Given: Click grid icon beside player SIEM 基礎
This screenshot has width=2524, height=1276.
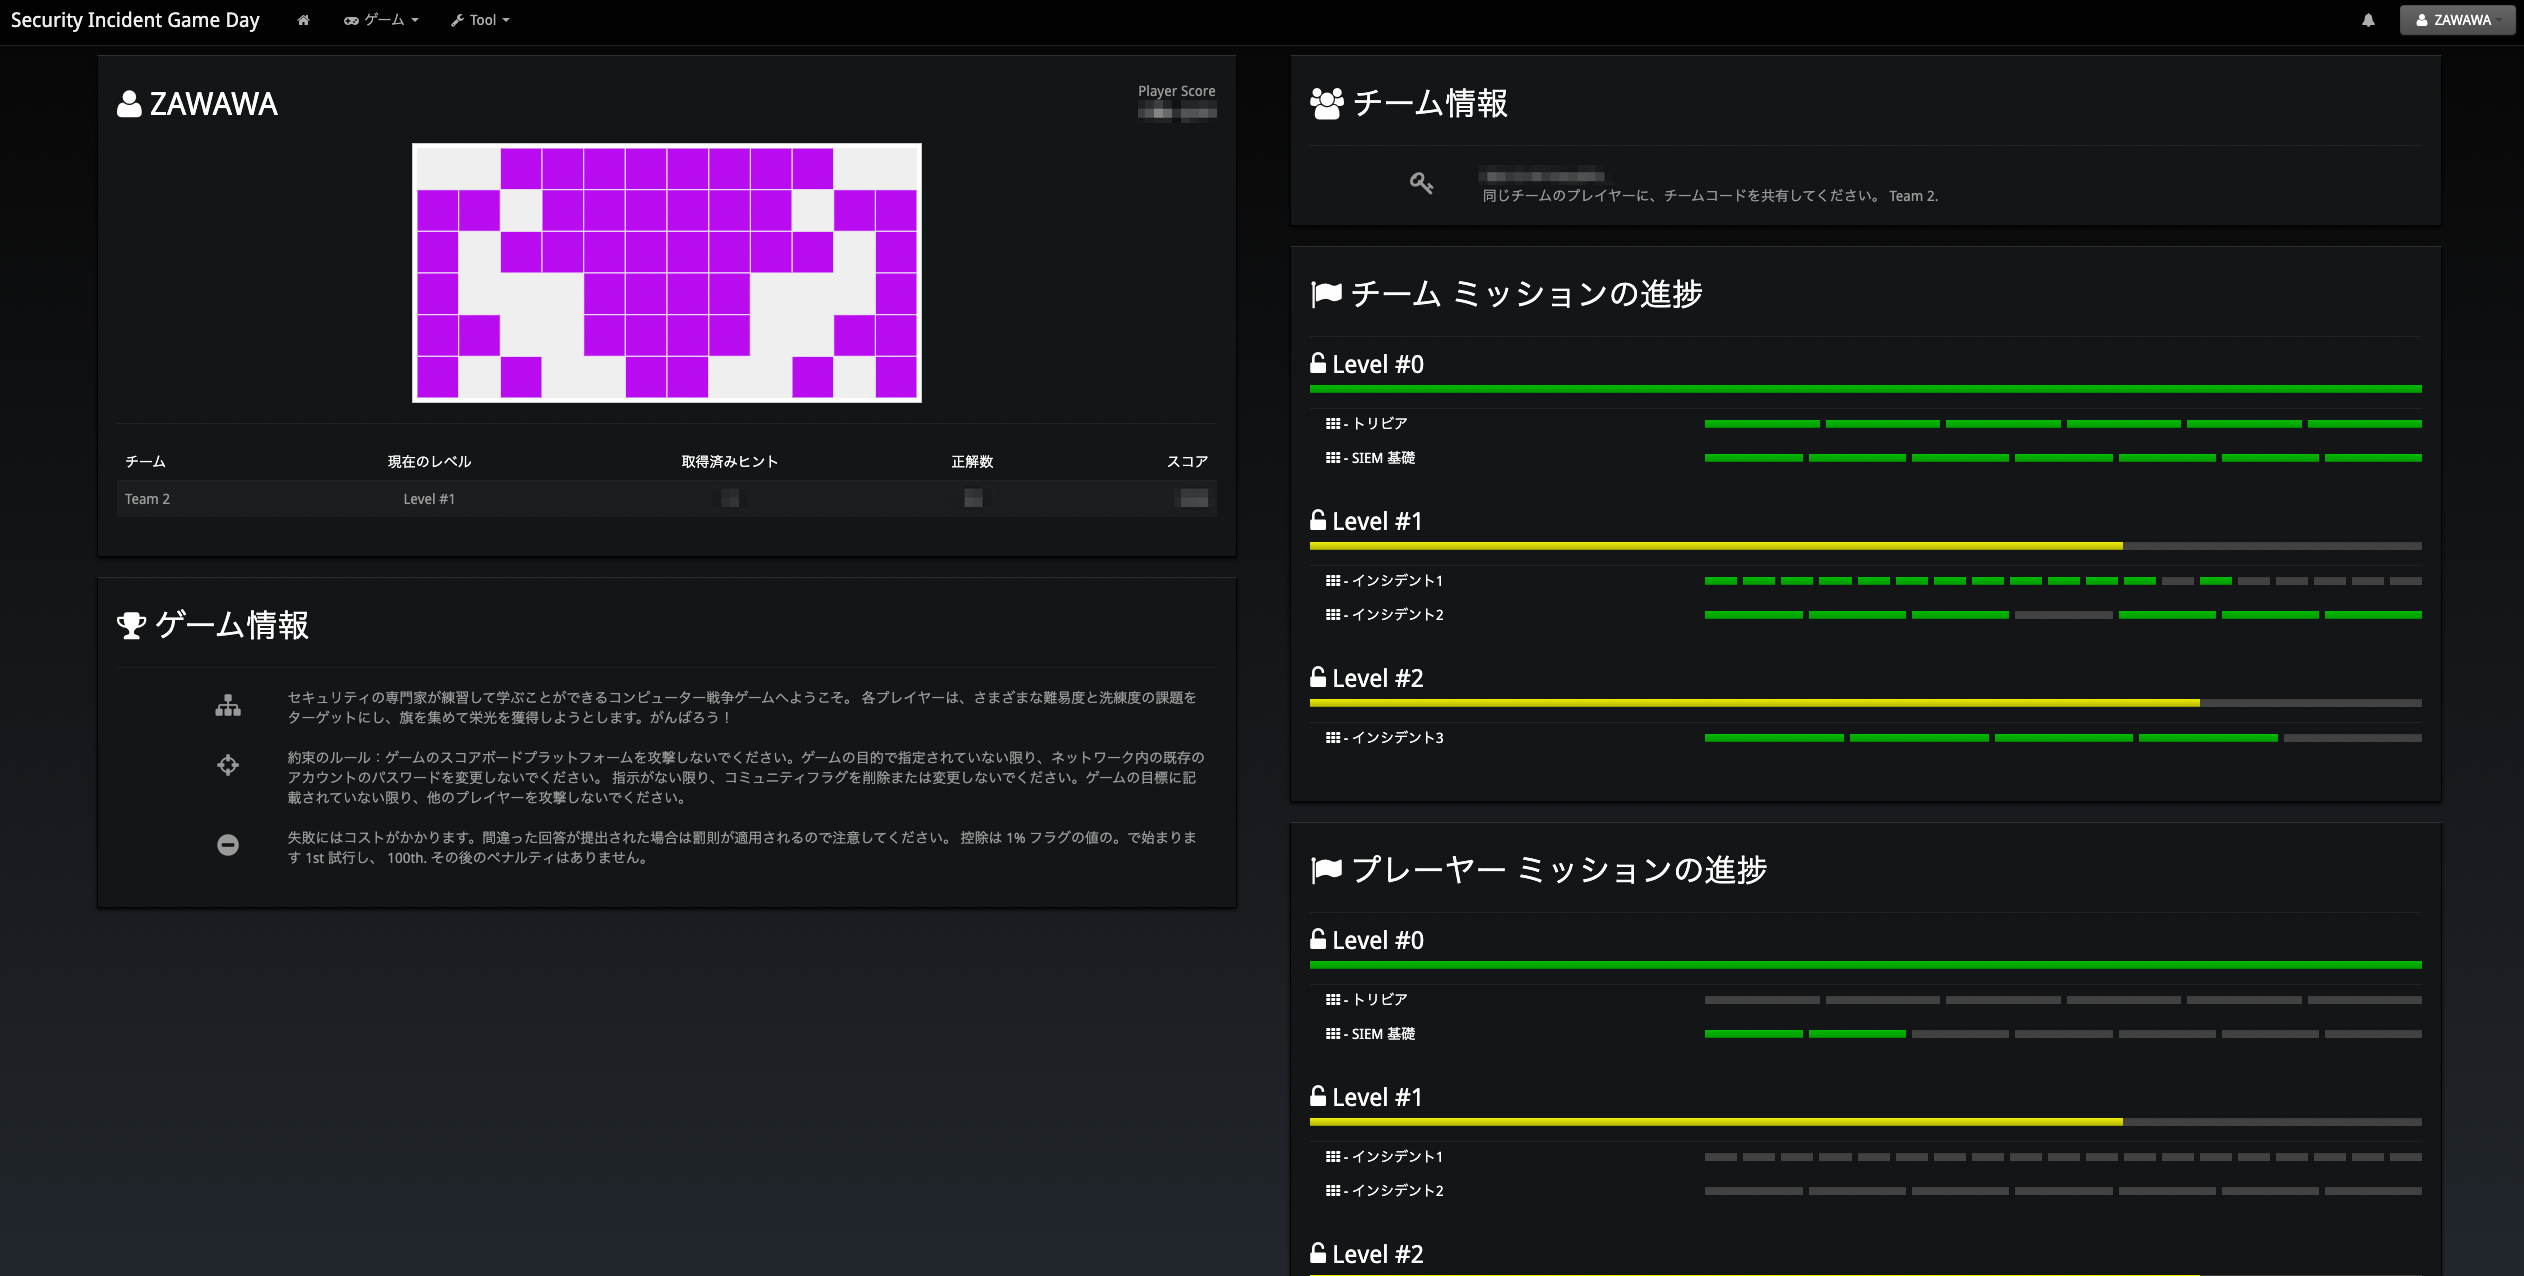Looking at the screenshot, I should click(x=1333, y=1034).
